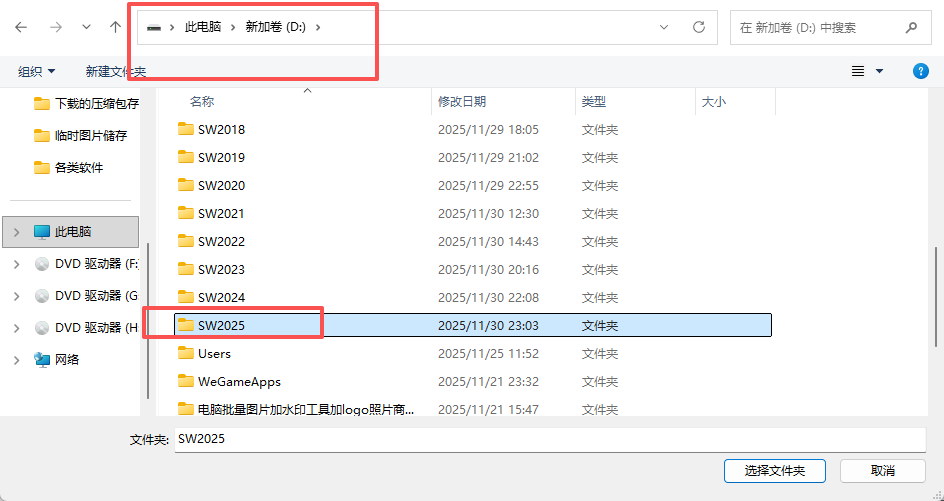Click the drive icon in the address bar

click(x=154, y=28)
